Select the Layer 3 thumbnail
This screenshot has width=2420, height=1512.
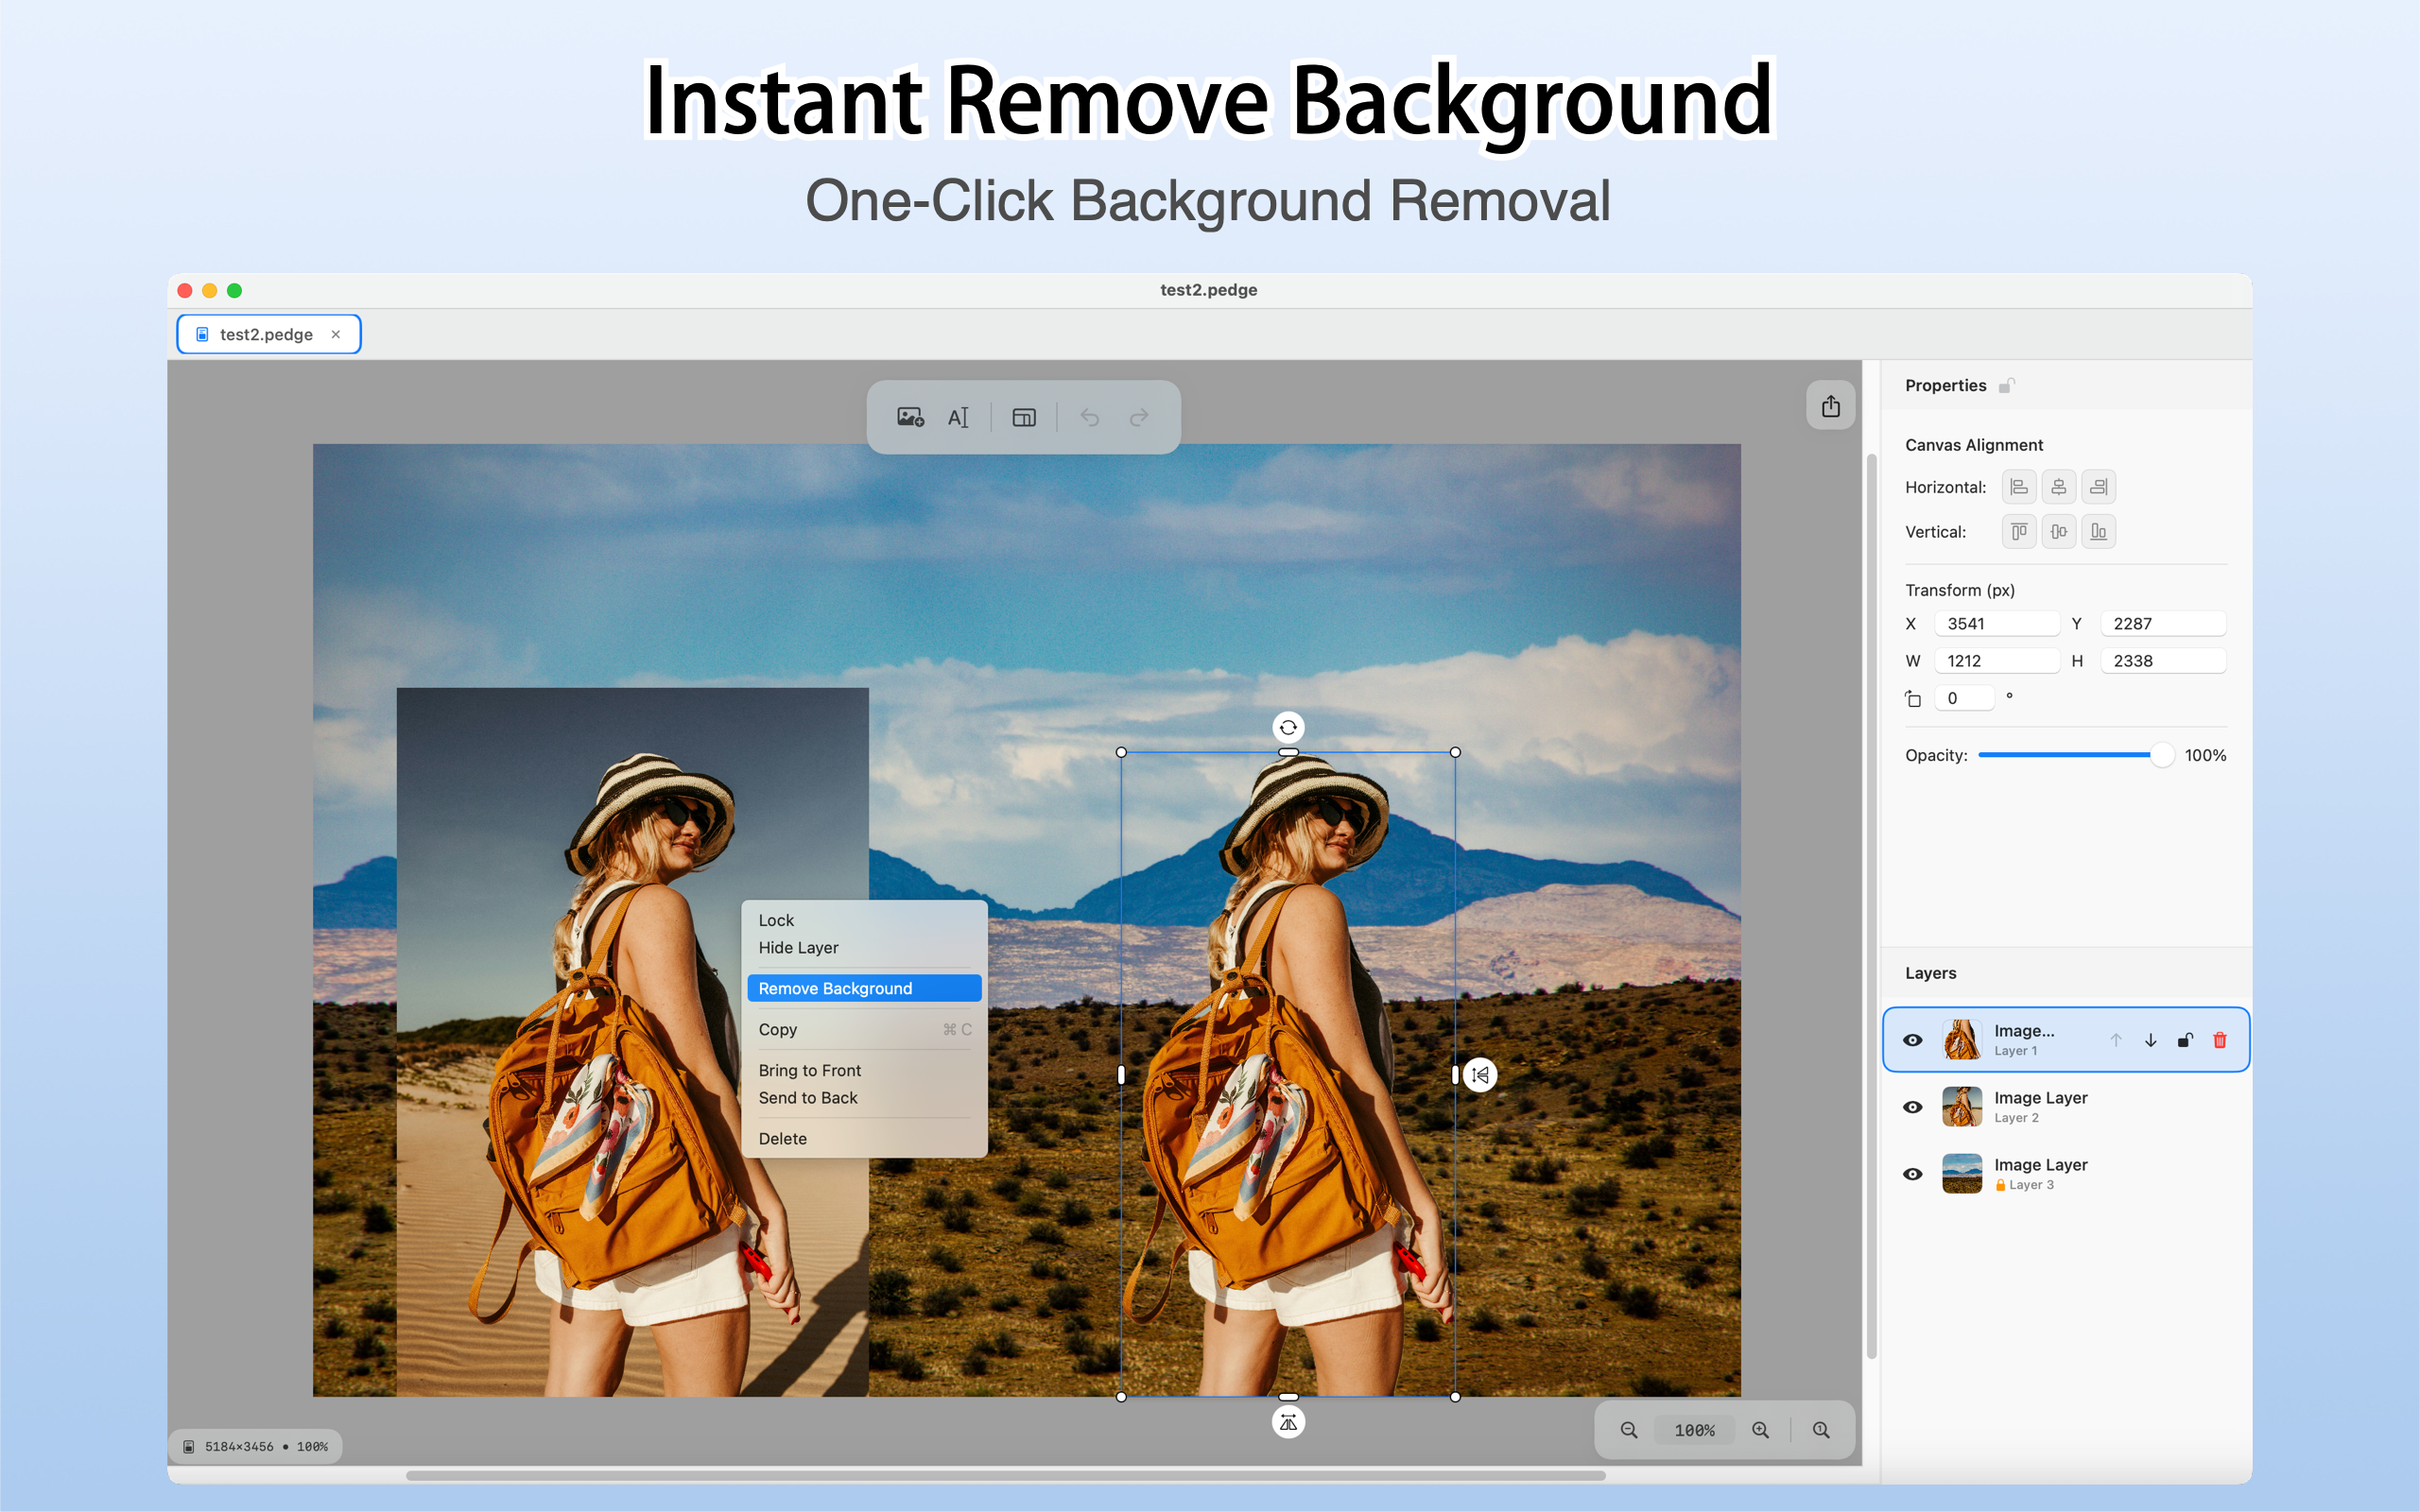[1961, 1174]
